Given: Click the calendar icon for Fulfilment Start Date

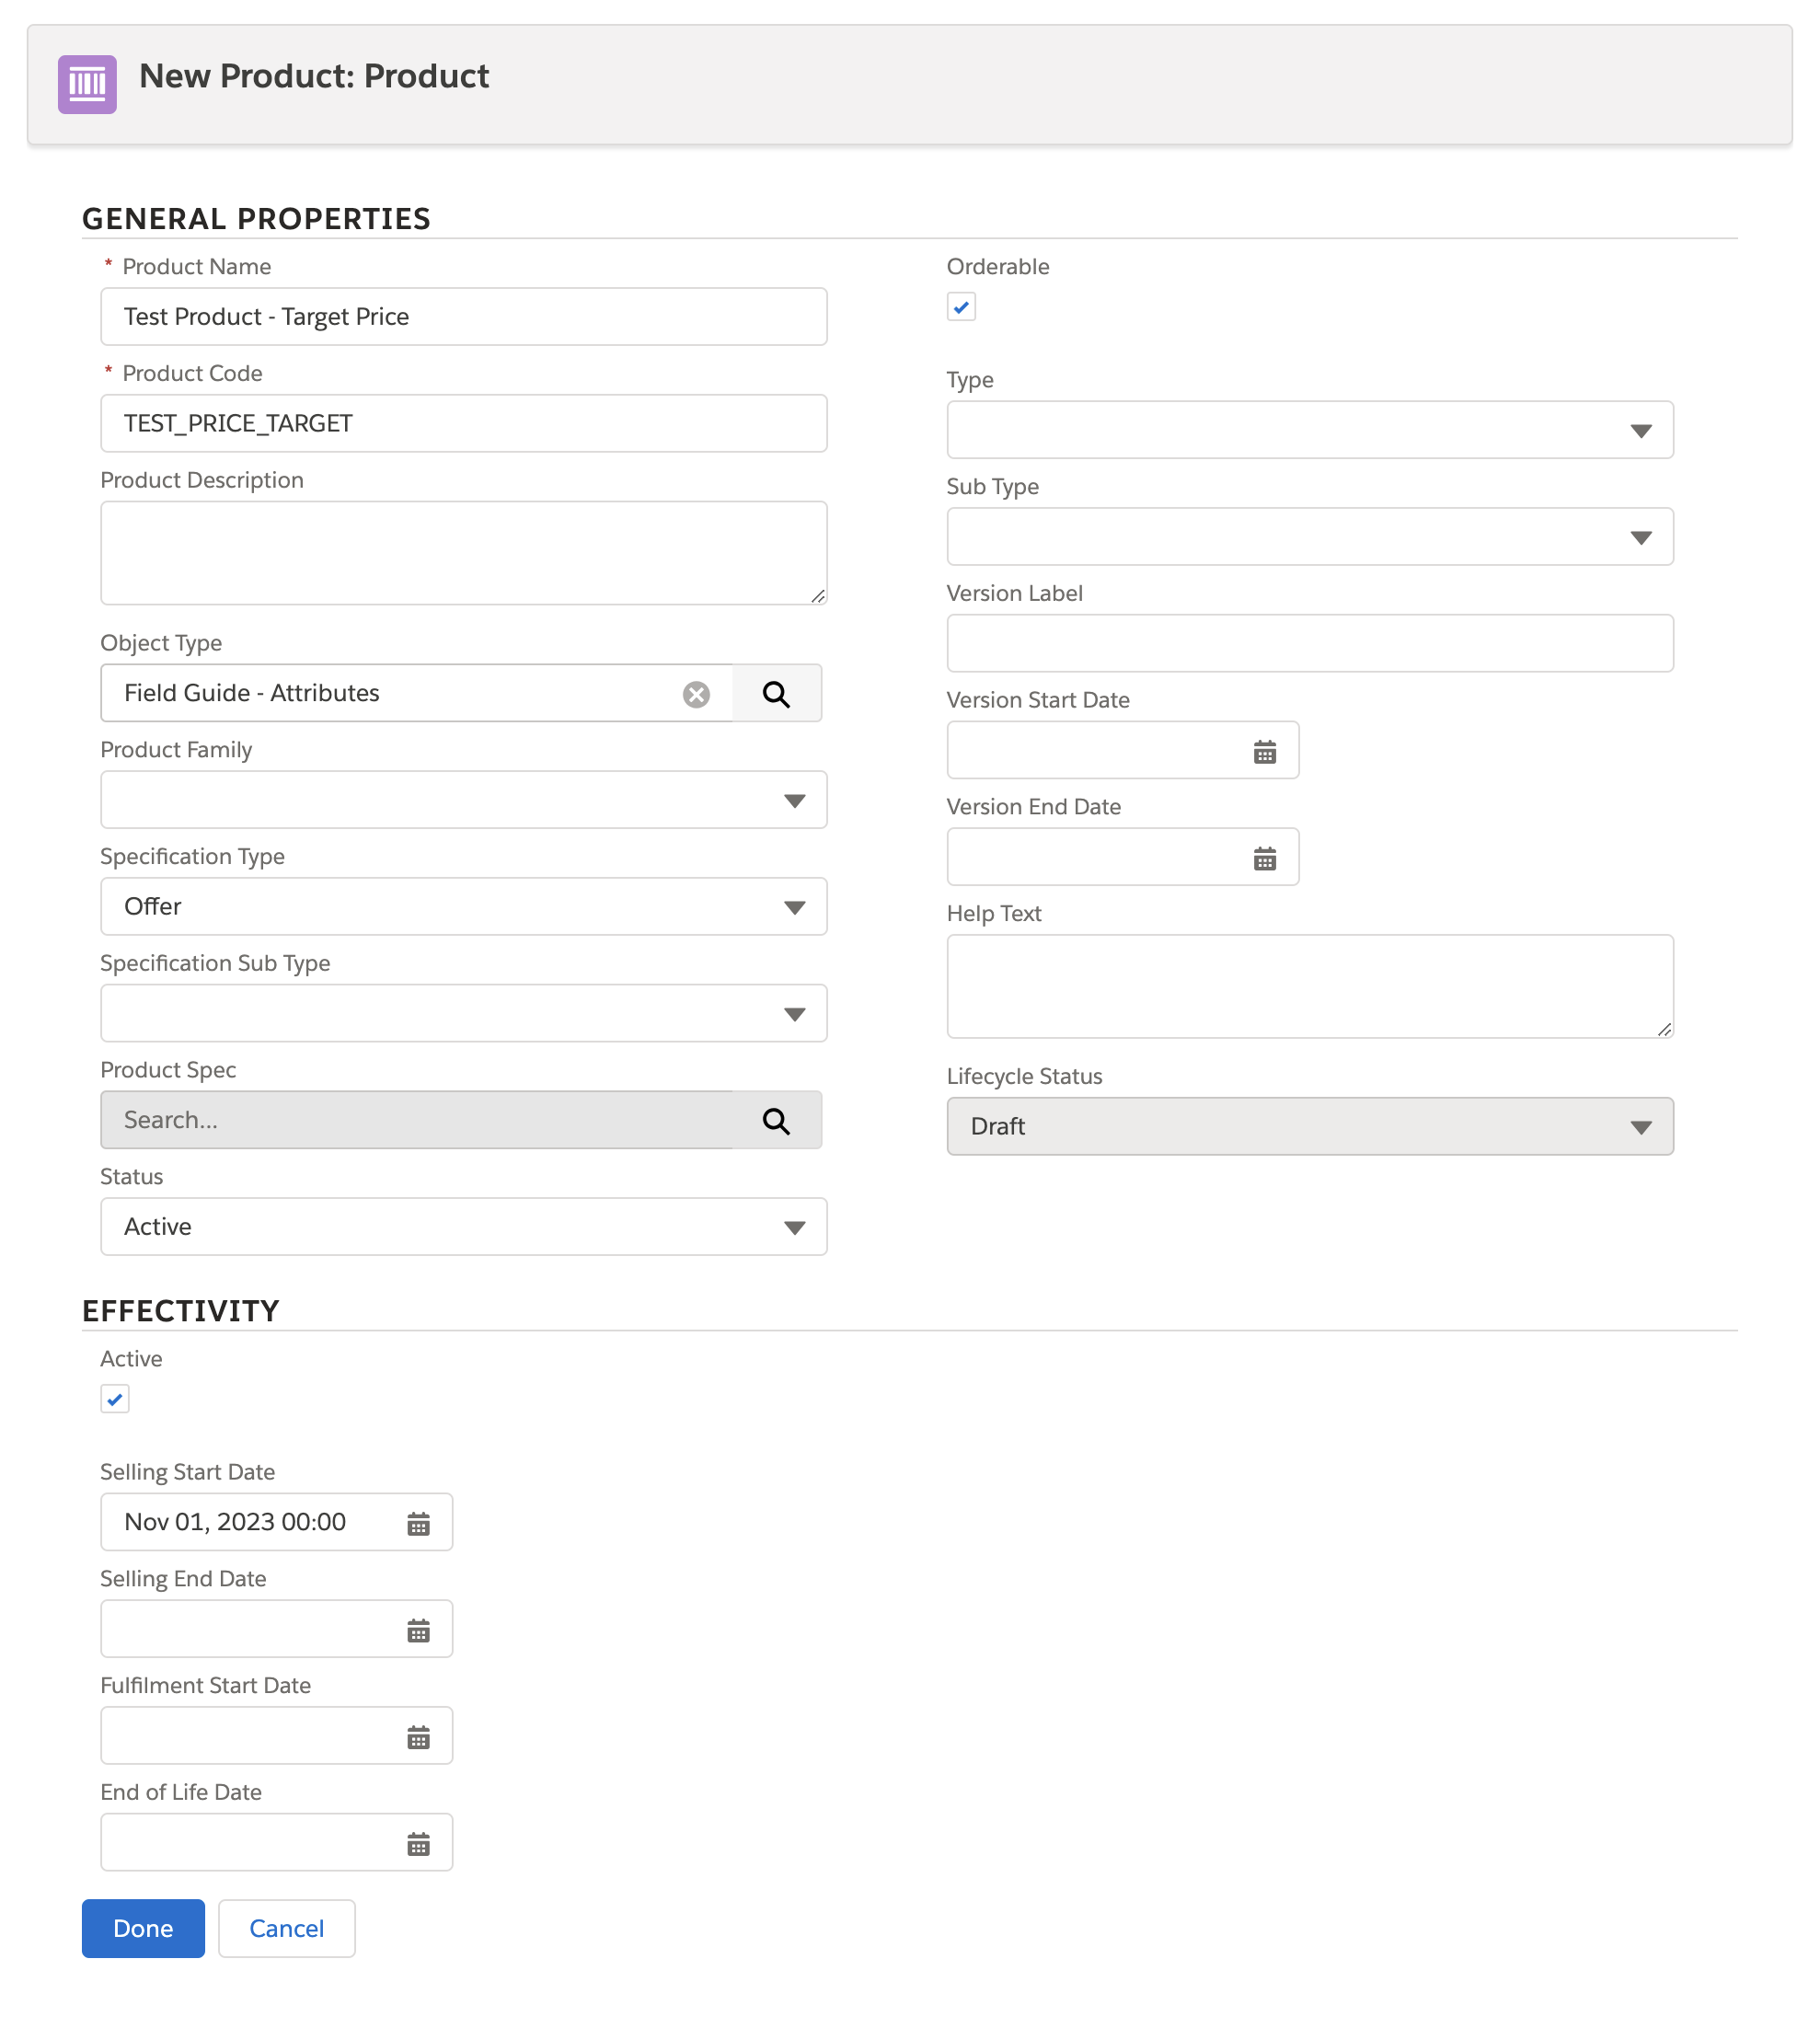Looking at the screenshot, I should (420, 1736).
